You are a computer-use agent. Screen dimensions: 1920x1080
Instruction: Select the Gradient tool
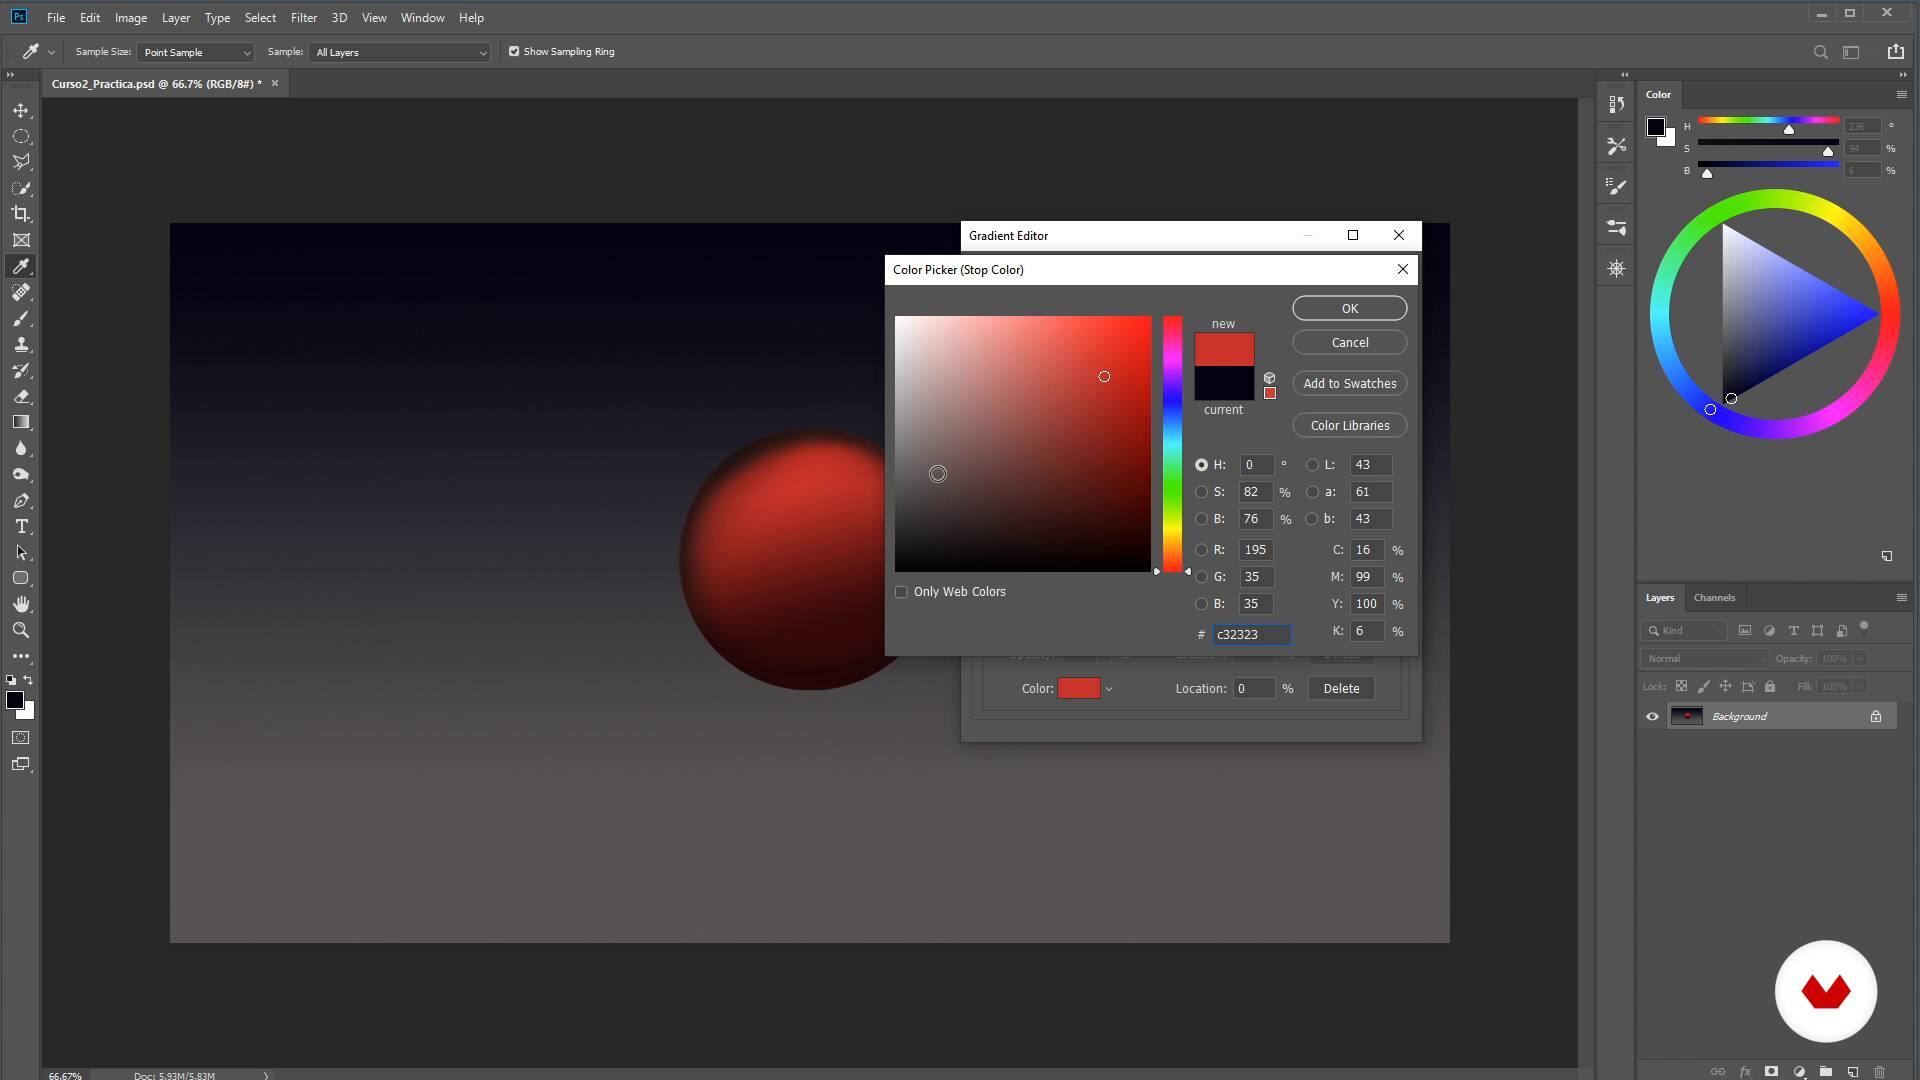click(x=21, y=422)
